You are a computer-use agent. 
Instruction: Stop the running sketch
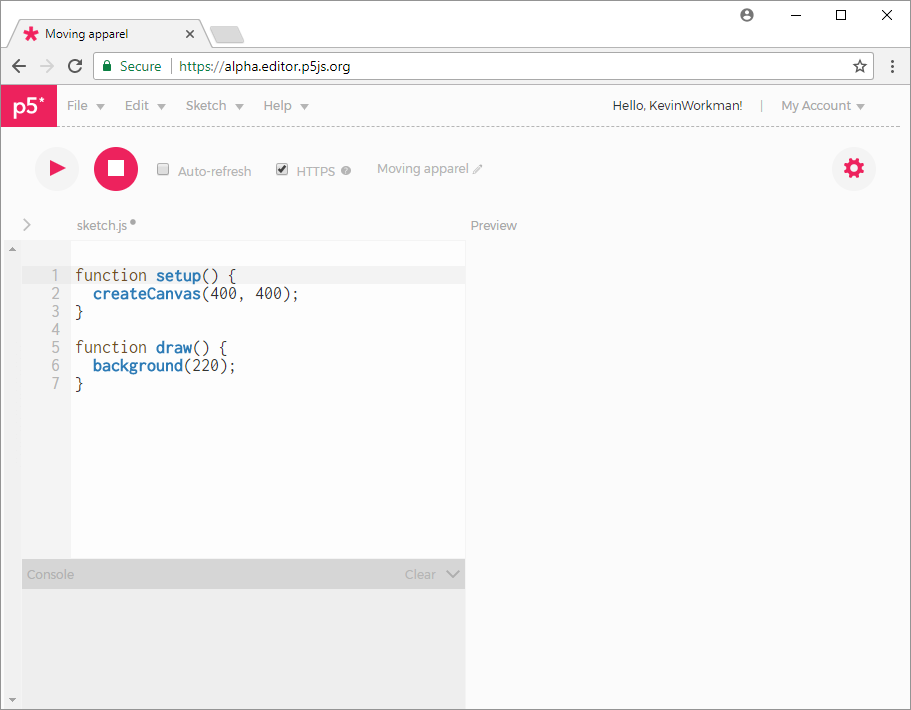pyautogui.click(x=116, y=168)
